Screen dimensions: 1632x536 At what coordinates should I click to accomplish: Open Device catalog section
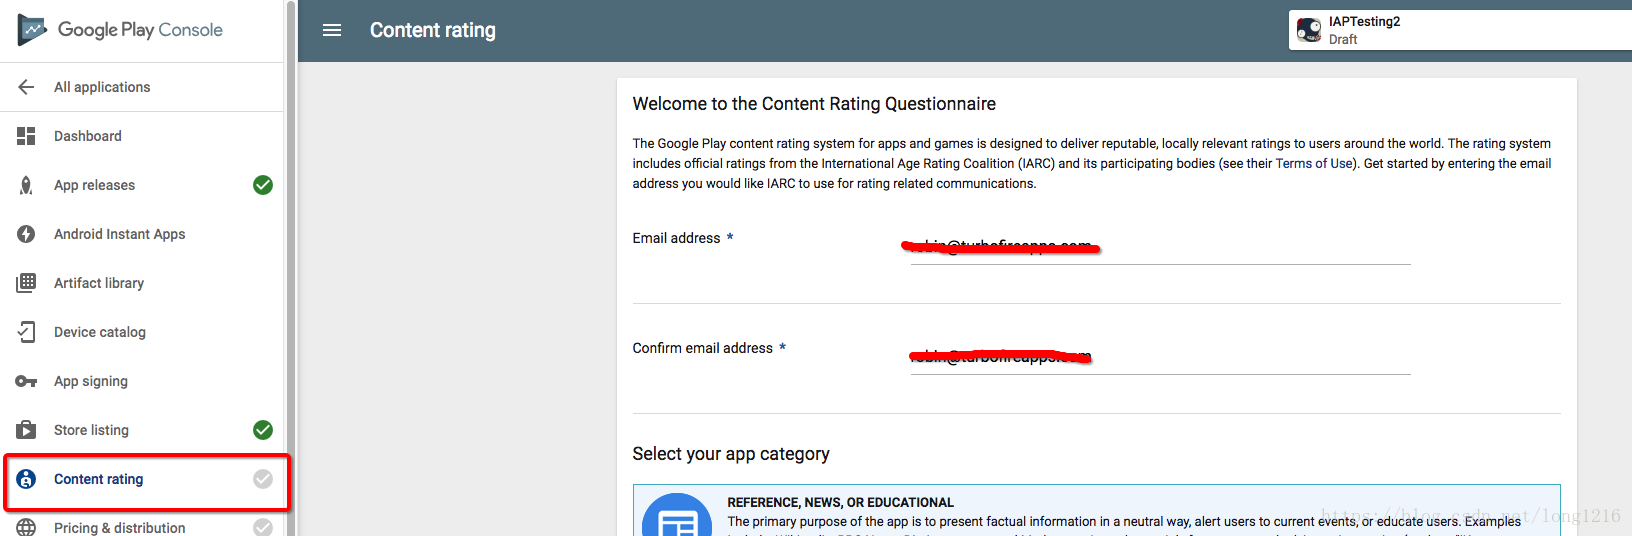(100, 332)
